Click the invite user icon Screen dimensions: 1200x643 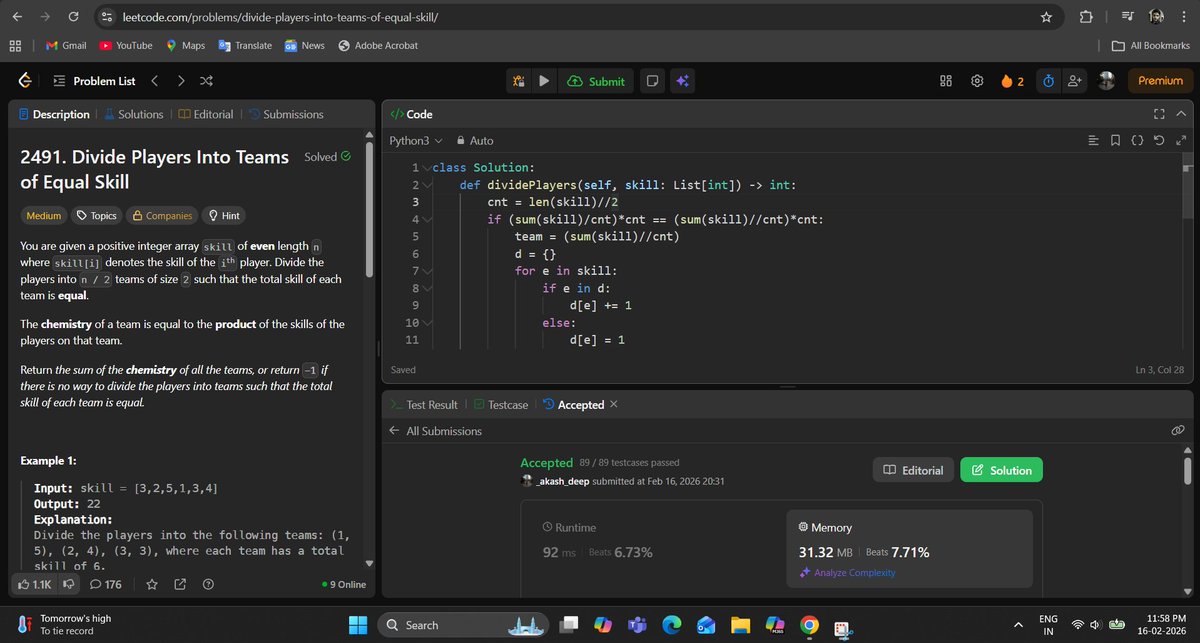pyautogui.click(x=1075, y=82)
